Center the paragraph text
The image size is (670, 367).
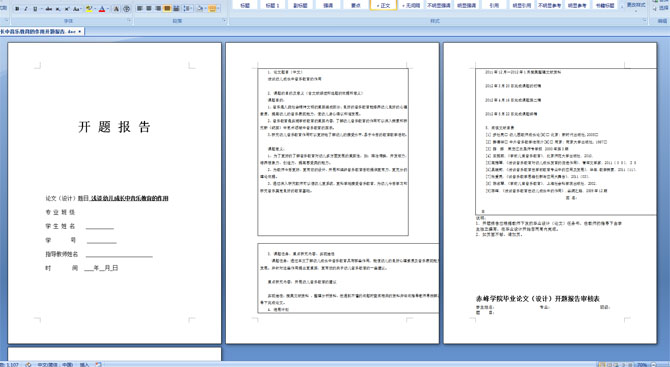[x=149, y=9]
